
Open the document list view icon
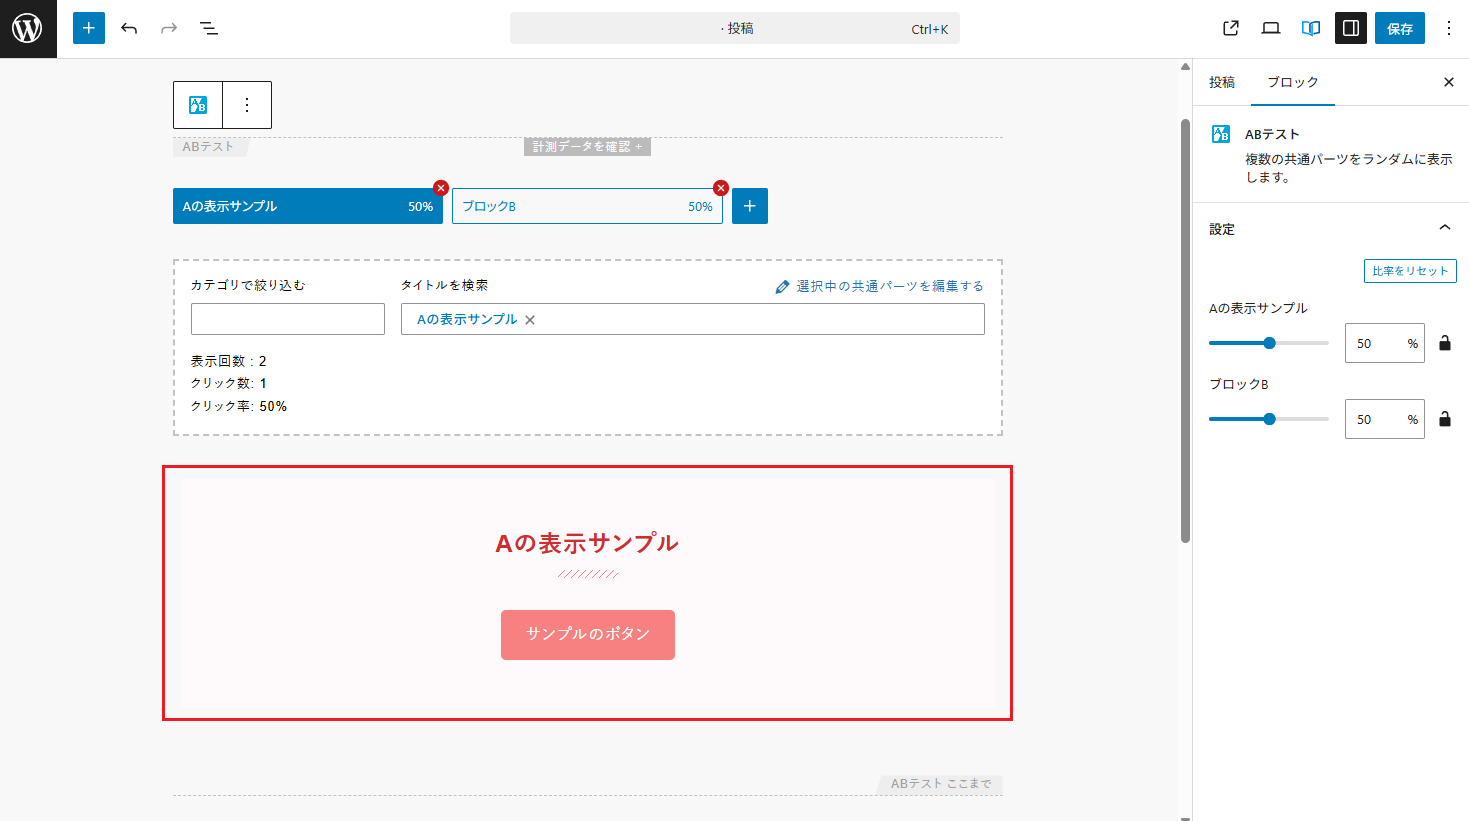point(208,28)
